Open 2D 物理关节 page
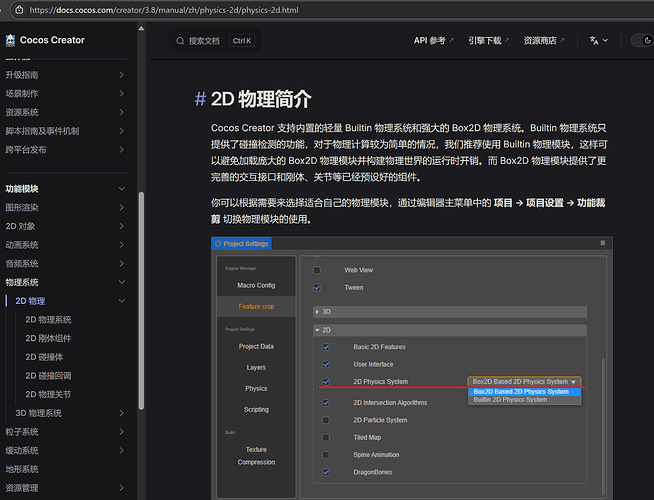 [x=48, y=394]
